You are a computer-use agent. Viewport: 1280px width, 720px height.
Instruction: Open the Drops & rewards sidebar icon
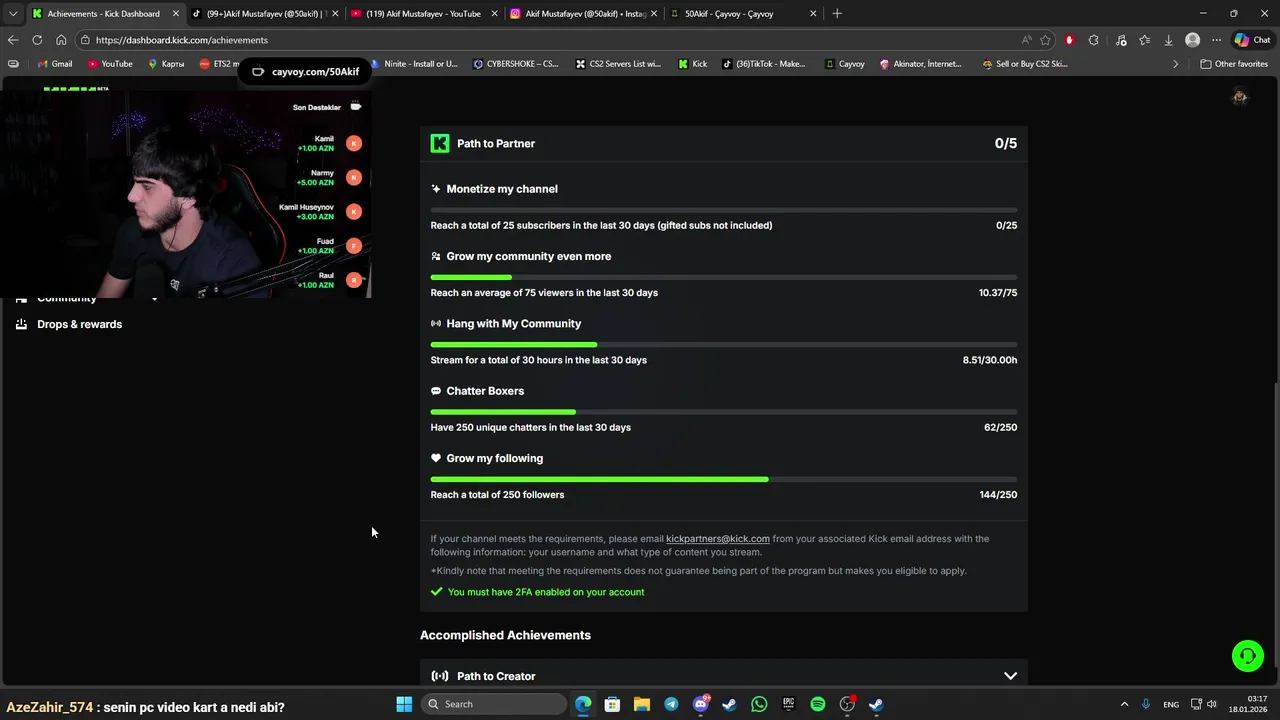[x=21, y=324]
